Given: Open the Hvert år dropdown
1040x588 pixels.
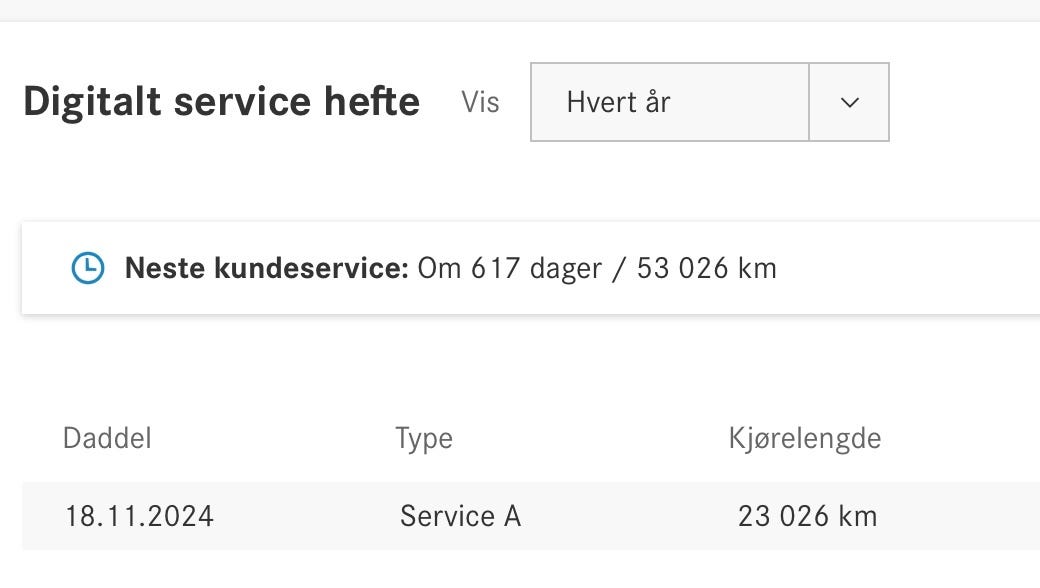Looking at the screenshot, I should (x=710, y=102).
